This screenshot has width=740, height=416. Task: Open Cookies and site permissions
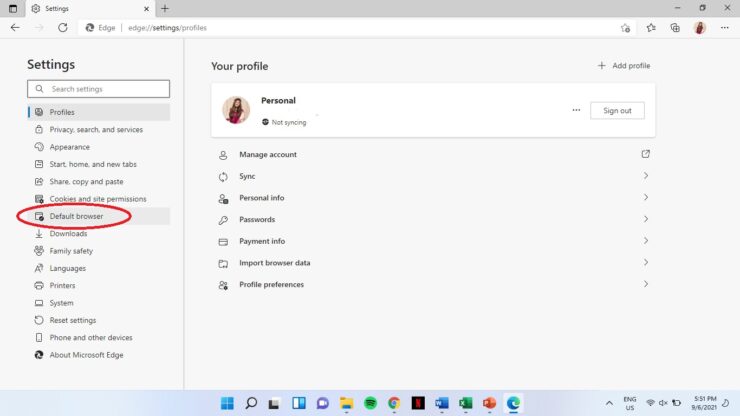[x=99, y=199]
